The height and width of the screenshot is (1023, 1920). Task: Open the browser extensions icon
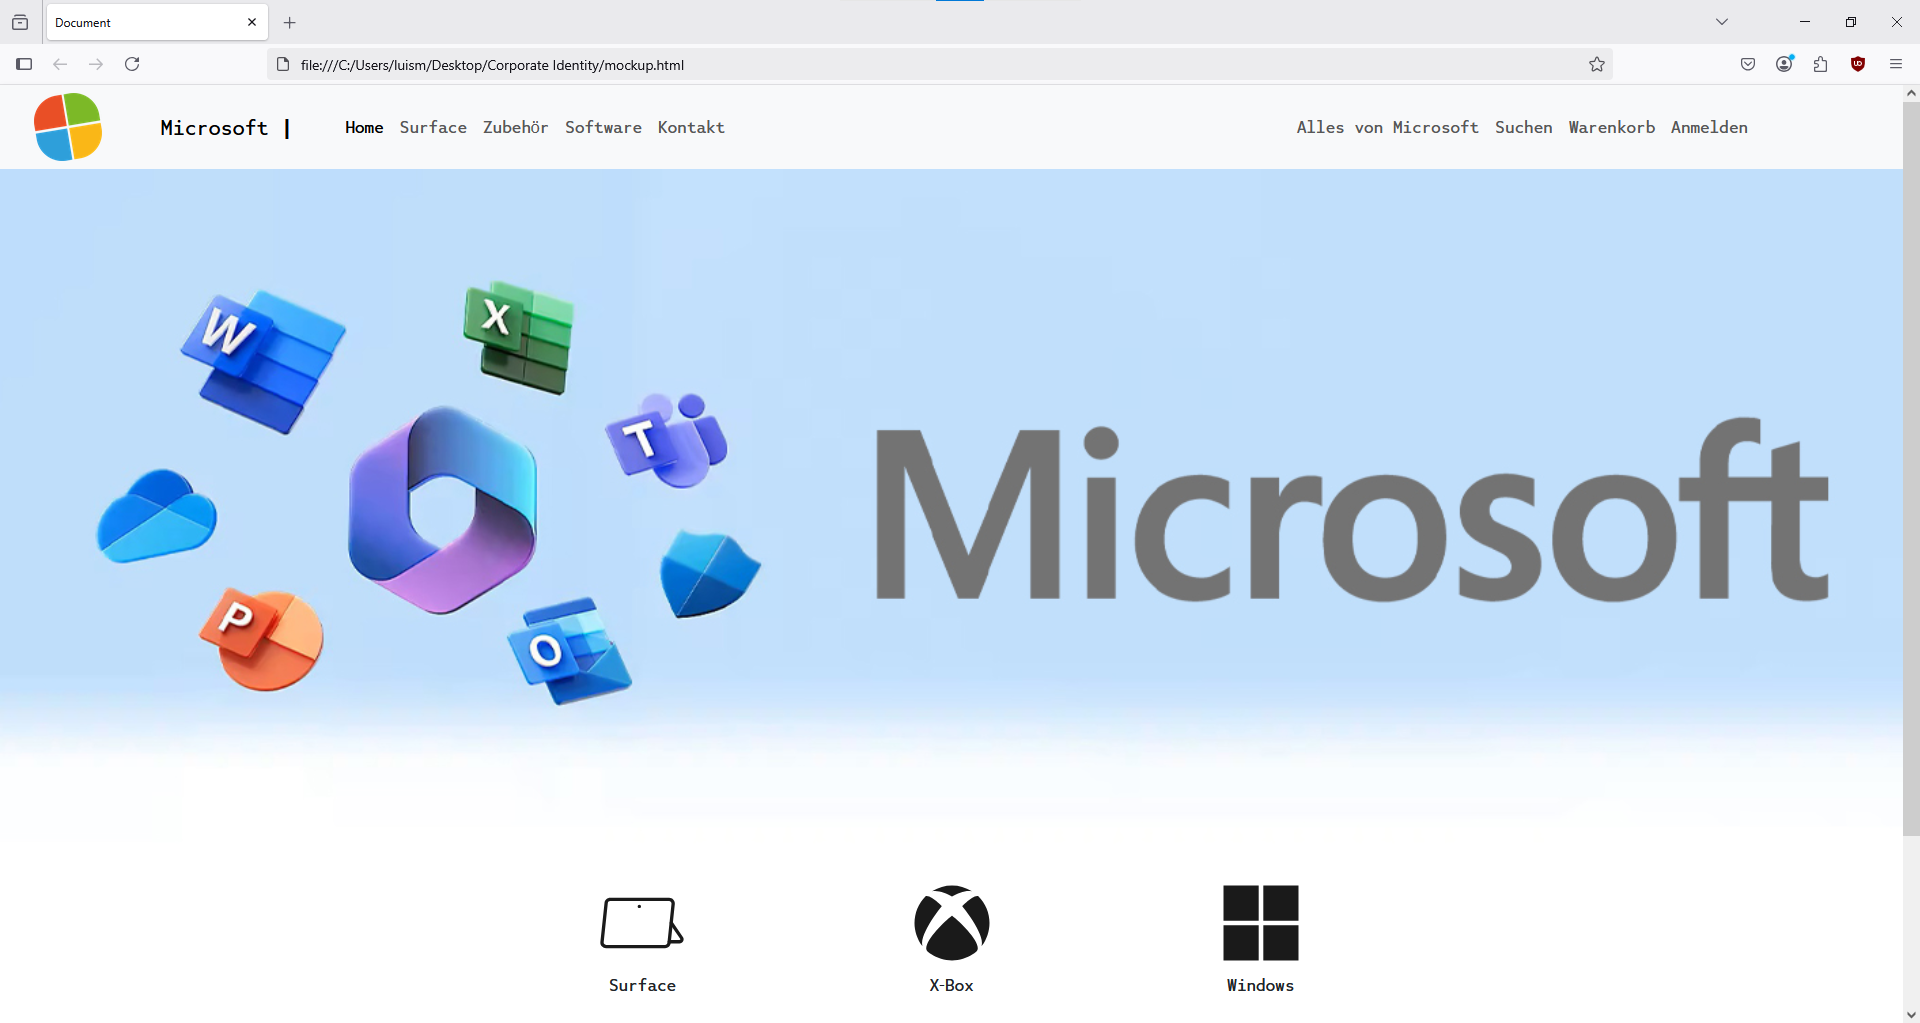pos(1821,64)
